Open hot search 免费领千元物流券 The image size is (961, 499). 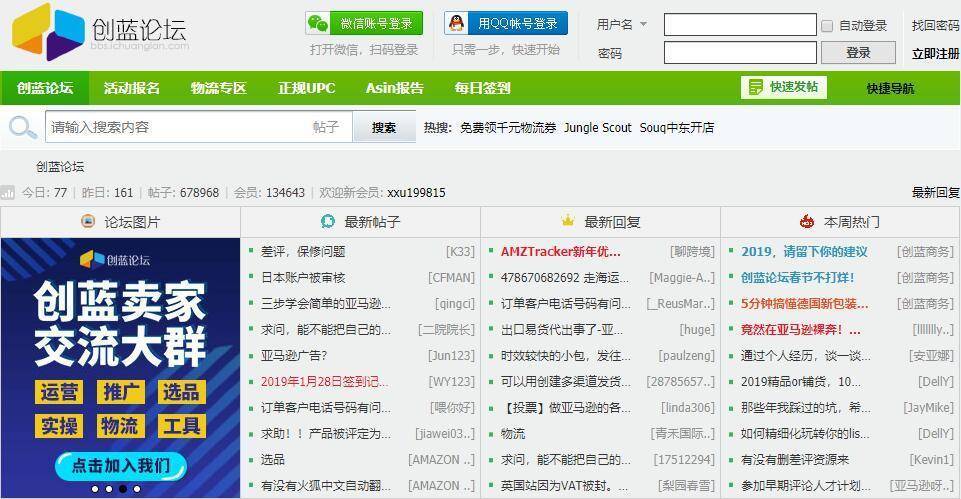[x=508, y=128]
